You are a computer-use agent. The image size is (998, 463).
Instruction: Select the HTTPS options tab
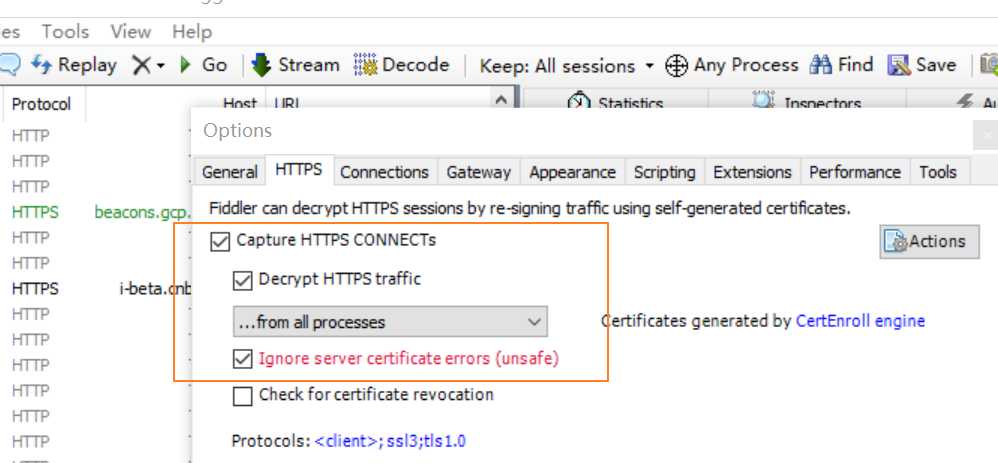pos(299,170)
